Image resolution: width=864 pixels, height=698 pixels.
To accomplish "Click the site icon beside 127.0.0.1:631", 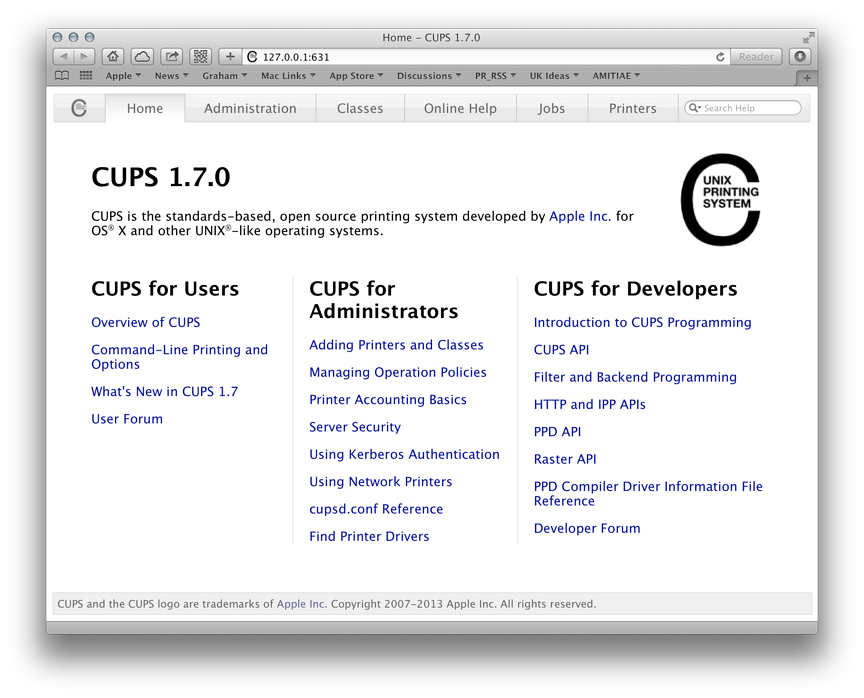I will (x=252, y=57).
